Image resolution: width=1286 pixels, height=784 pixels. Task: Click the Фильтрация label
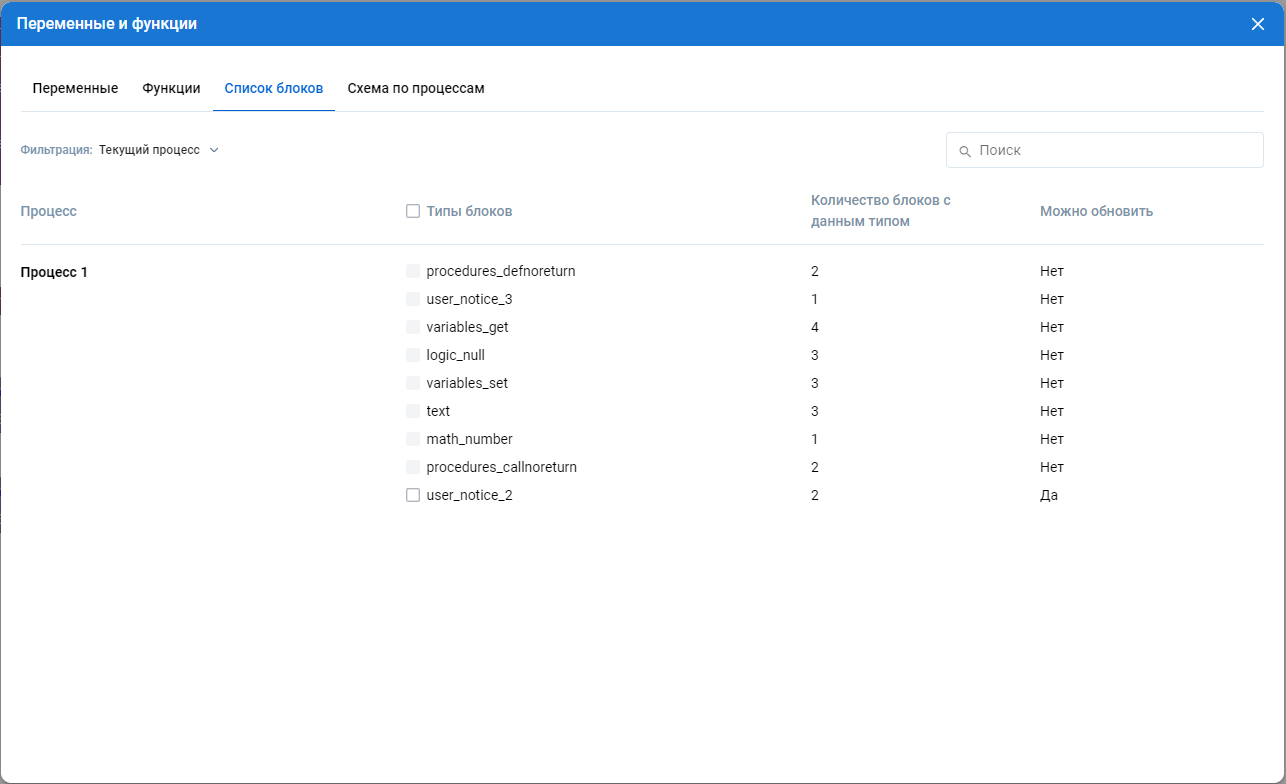[57, 150]
